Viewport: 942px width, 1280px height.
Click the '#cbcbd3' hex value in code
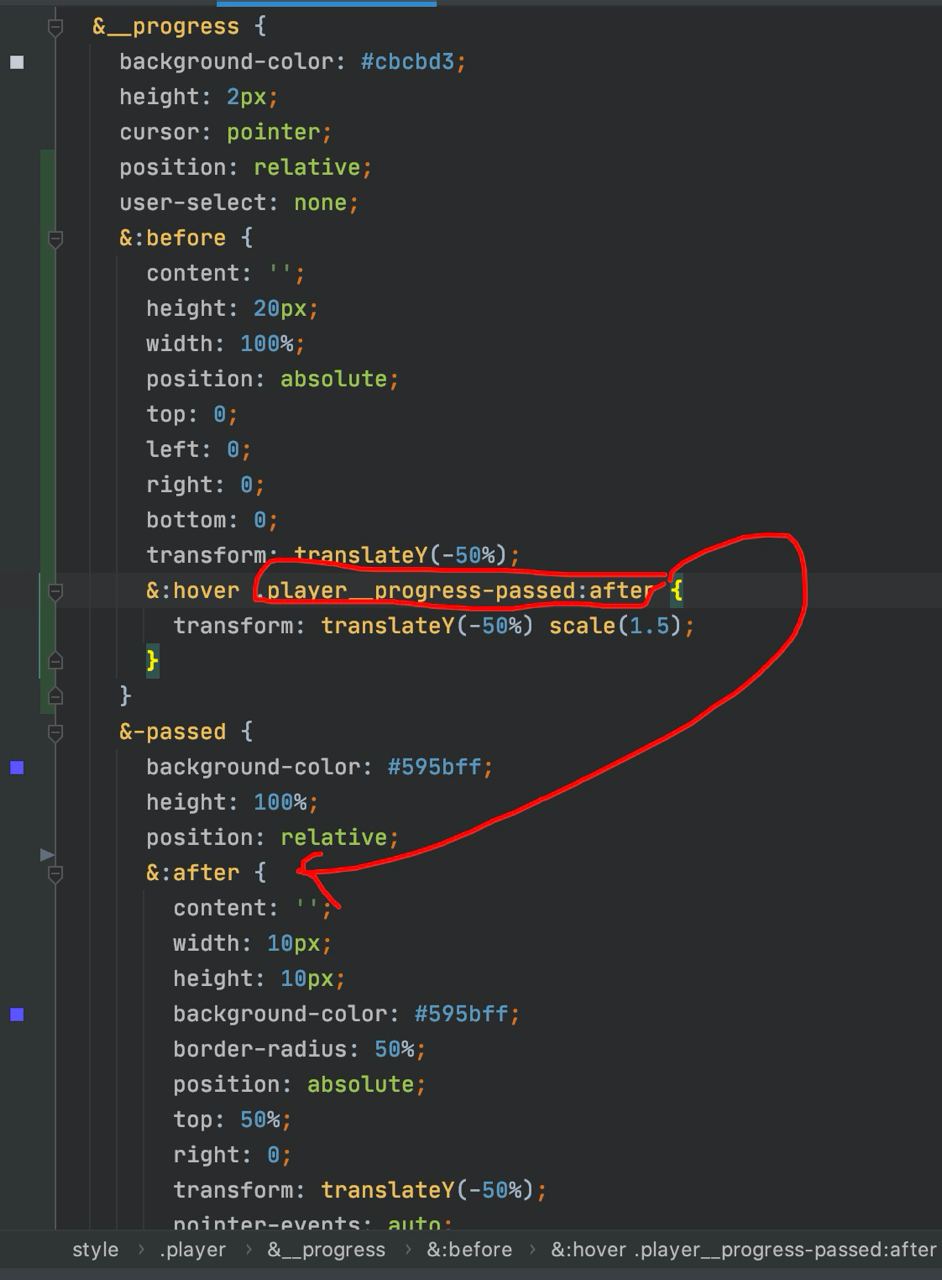click(408, 62)
